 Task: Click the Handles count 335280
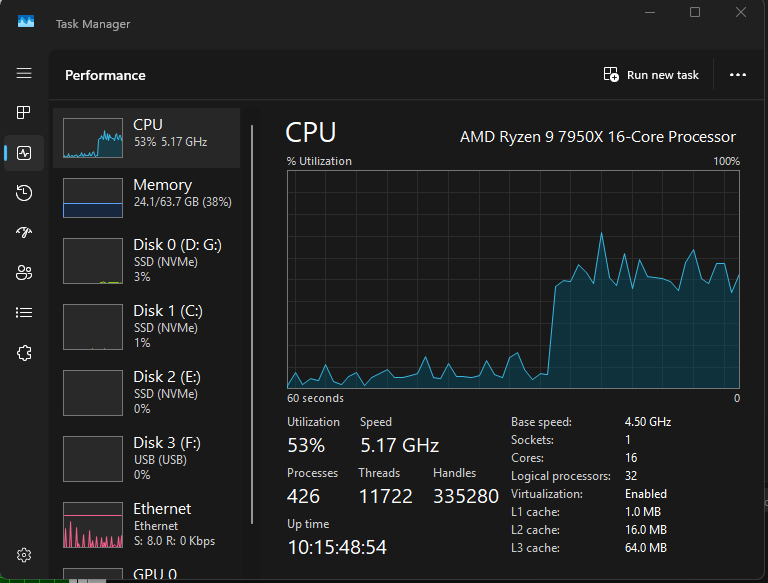466,496
